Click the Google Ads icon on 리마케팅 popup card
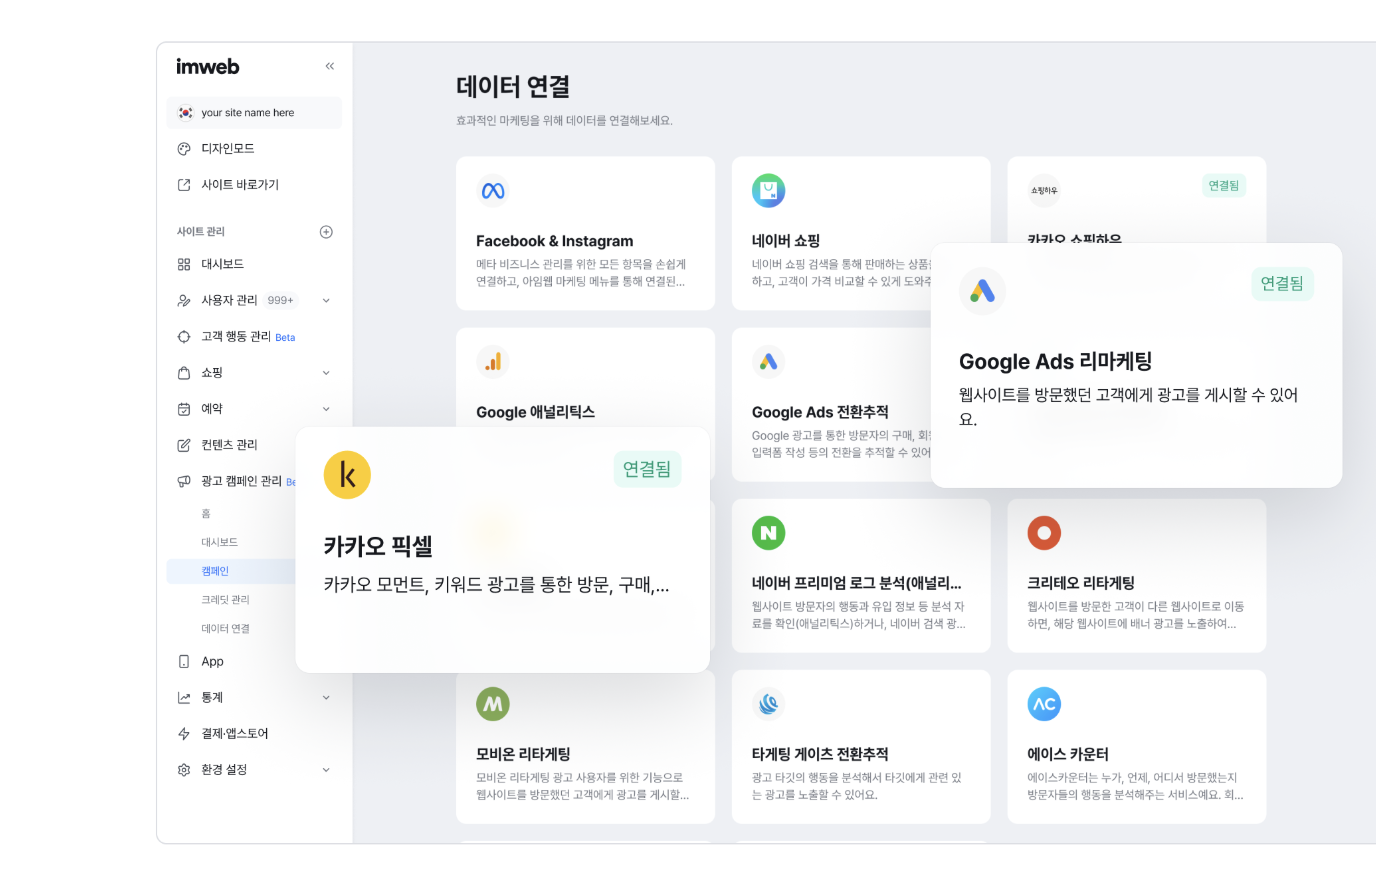 (x=983, y=291)
